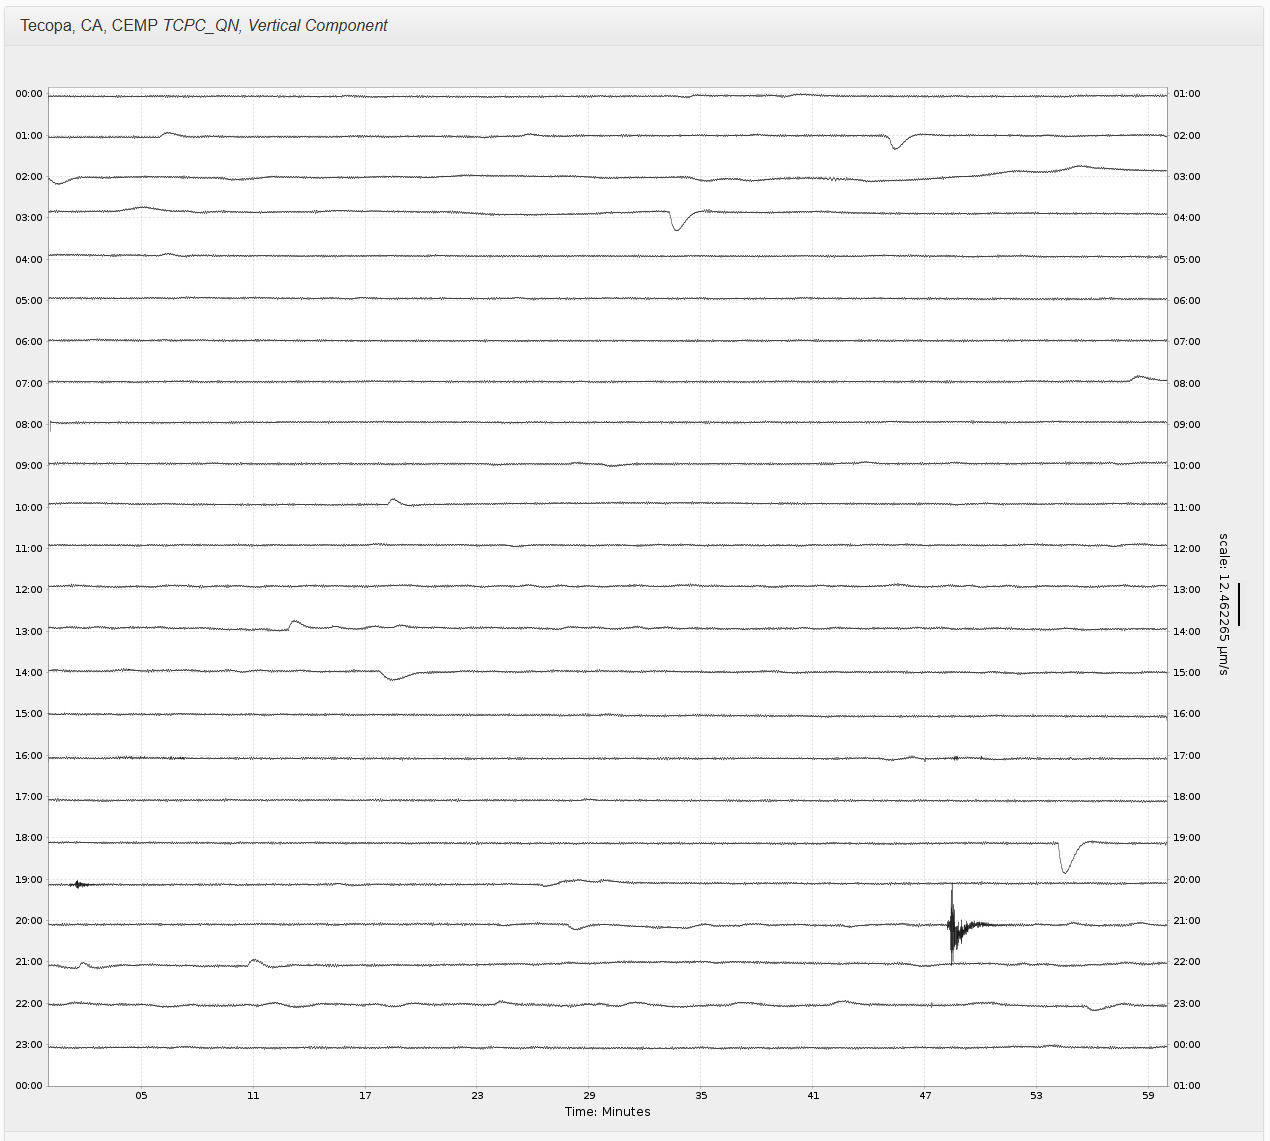This screenshot has height=1141, width=1270.
Task: Click the downward dip on the 03:00 trace
Action: point(678,220)
